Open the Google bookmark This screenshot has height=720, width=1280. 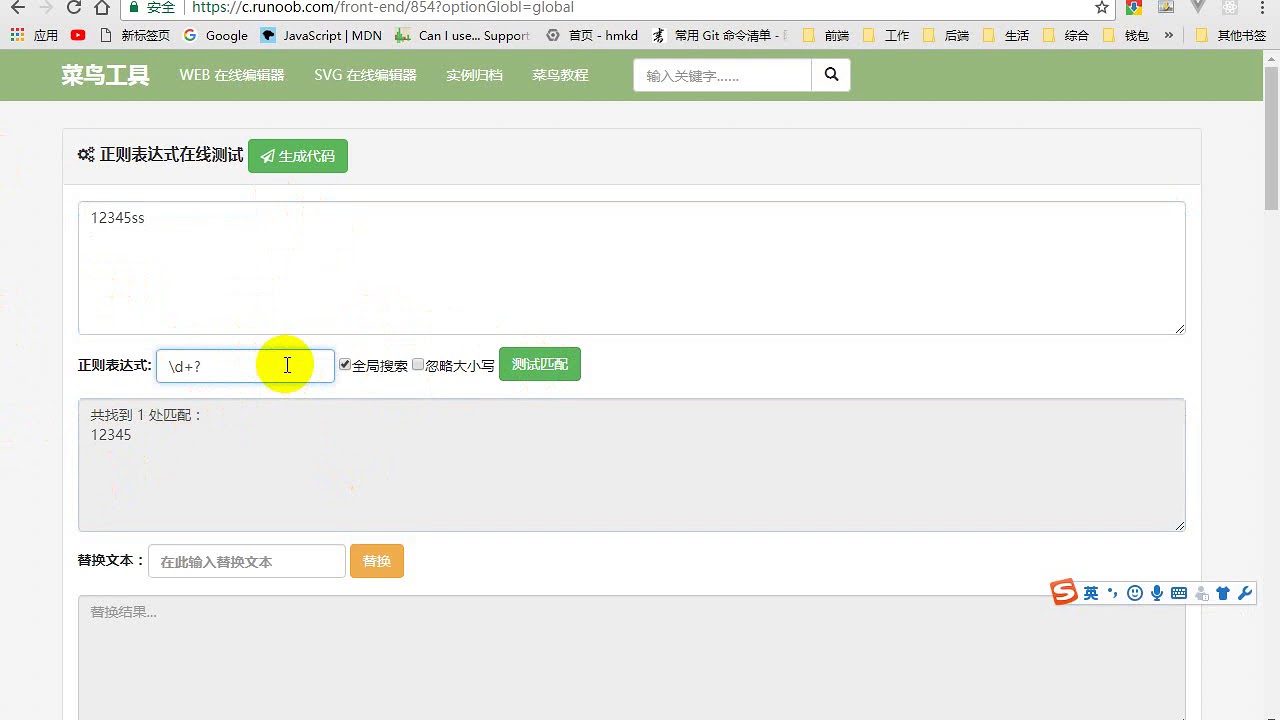point(216,35)
